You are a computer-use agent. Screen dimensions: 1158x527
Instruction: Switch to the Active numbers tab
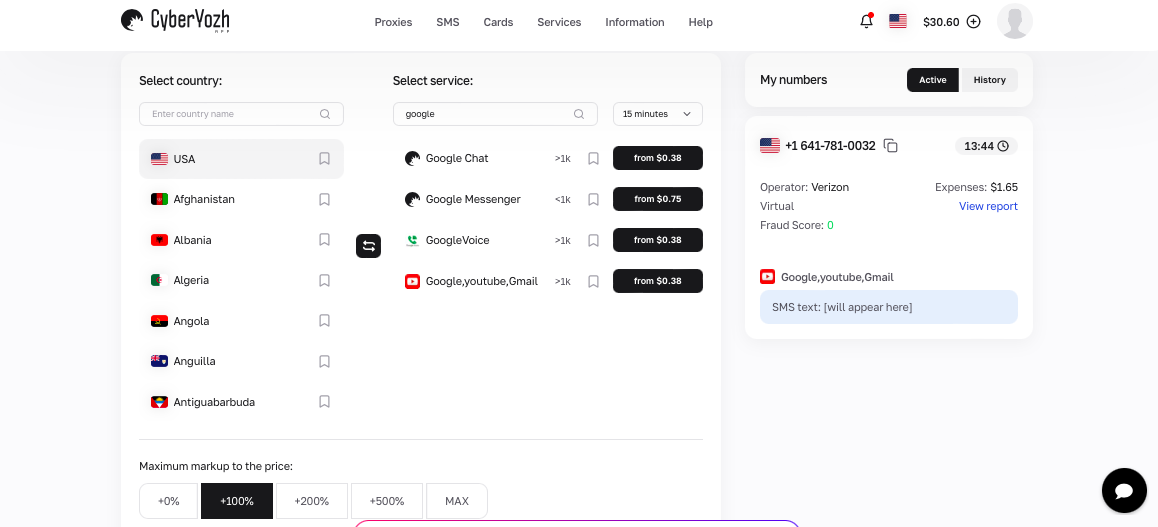pos(933,80)
